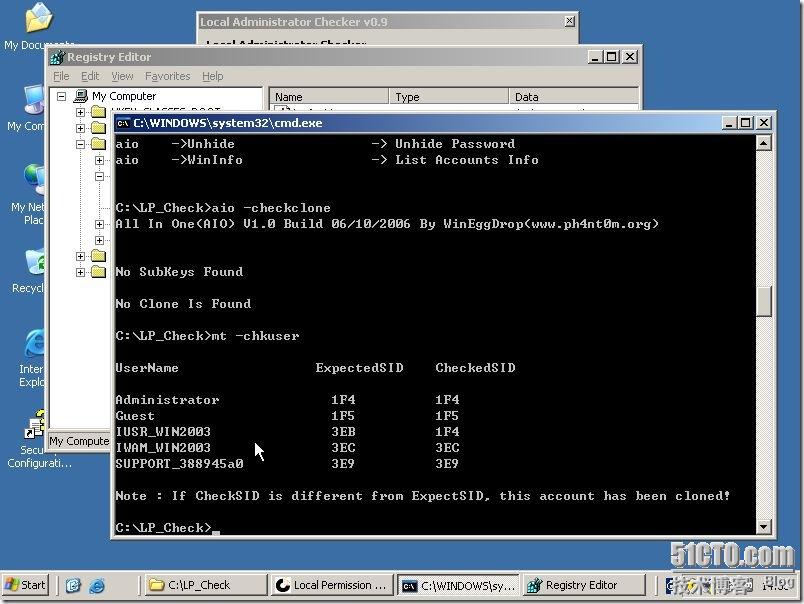This screenshot has height=604, width=804.
Task: Switch to Registry Editor taskbar button
Action: tap(584, 585)
